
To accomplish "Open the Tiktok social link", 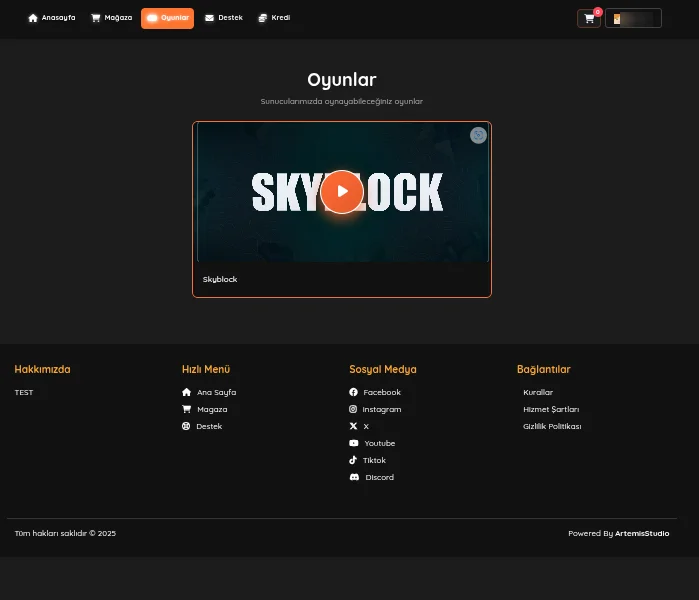I will (374, 460).
